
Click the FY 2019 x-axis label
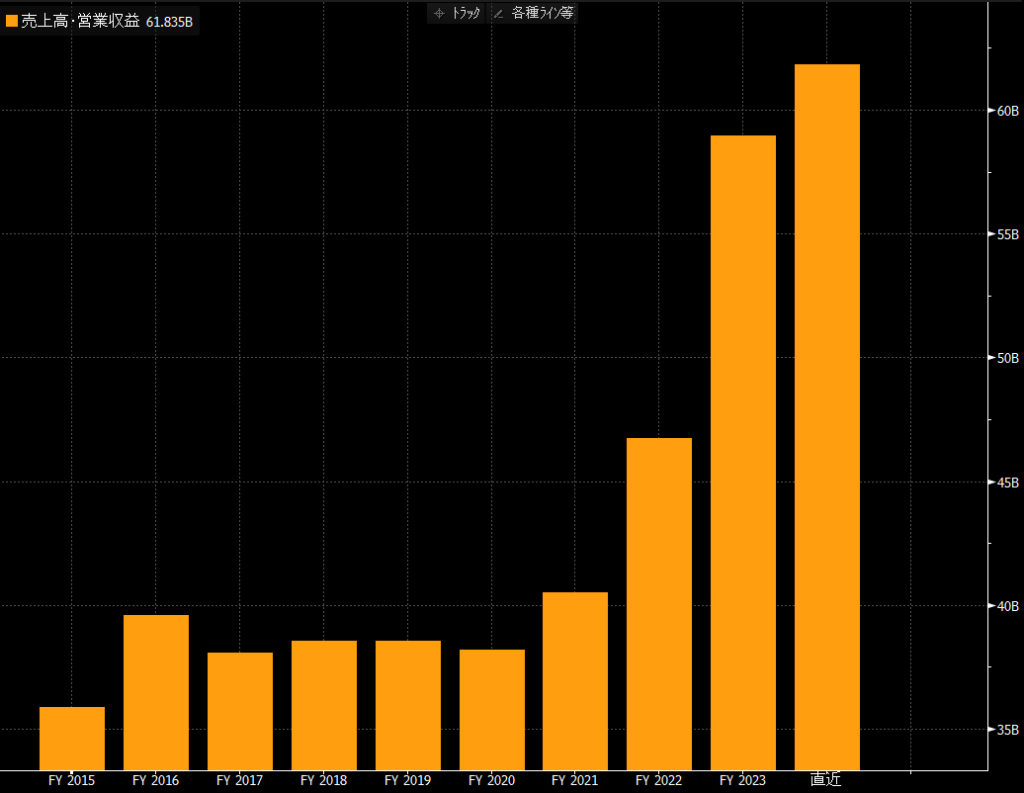pyautogui.click(x=407, y=780)
